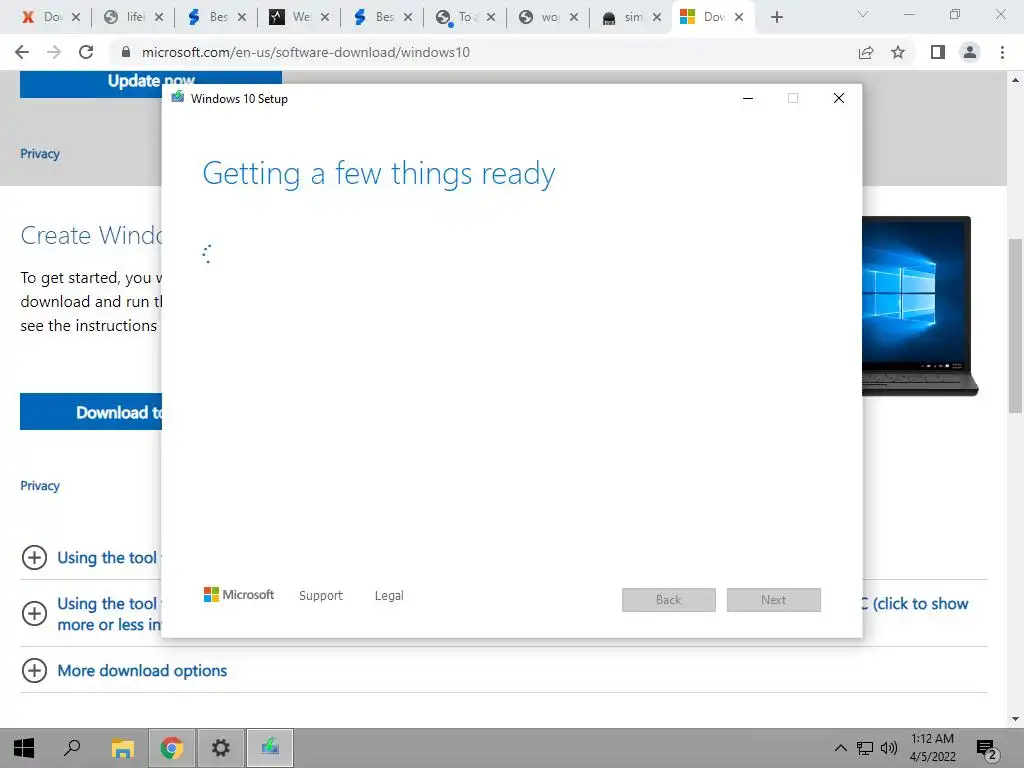
Task: Open the upper Privacy link on webpage
Action: click(x=40, y=154)
